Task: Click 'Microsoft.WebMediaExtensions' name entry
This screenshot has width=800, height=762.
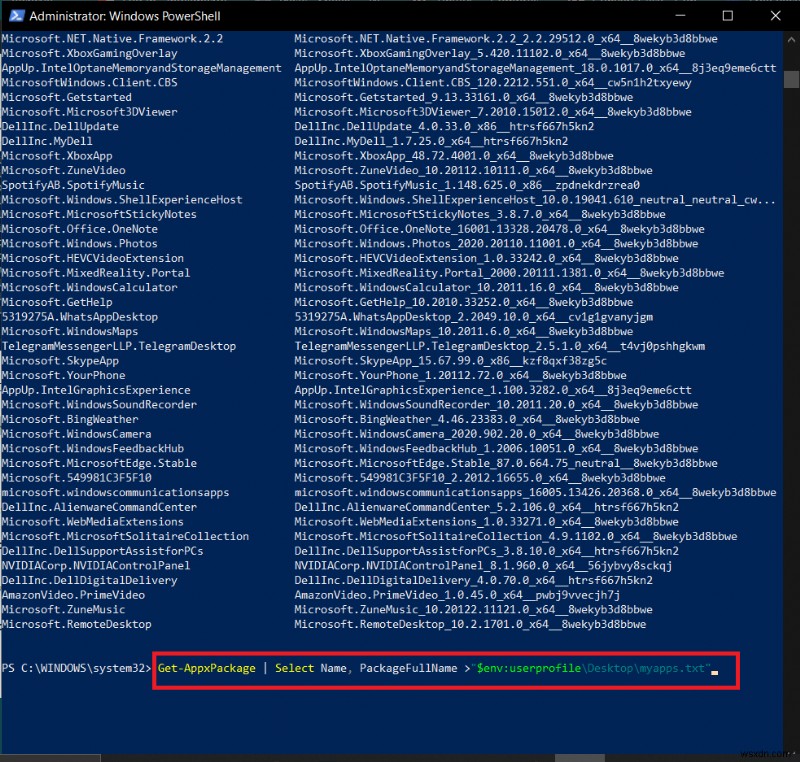Action: click(x=92, y=522)
